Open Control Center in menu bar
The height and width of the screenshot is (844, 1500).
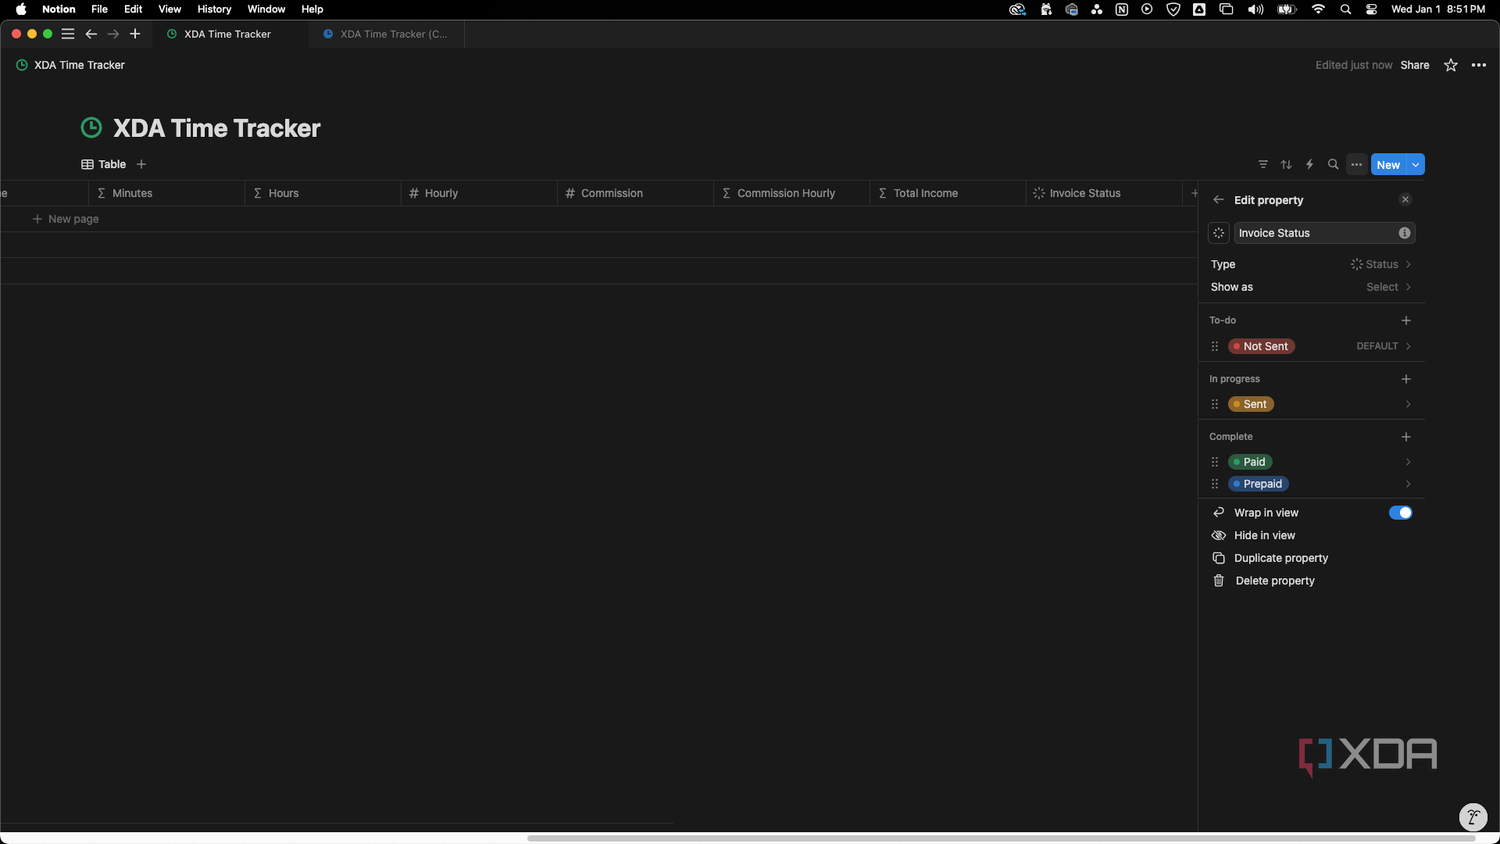pos(1372,9)
